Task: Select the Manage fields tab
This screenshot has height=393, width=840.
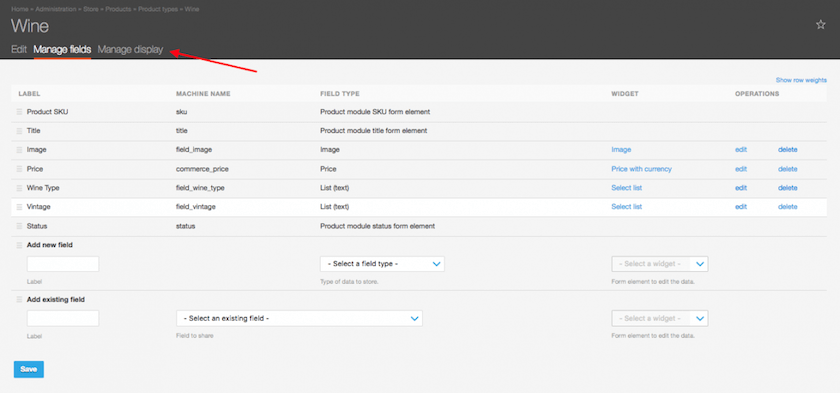Action: [62, 49]
